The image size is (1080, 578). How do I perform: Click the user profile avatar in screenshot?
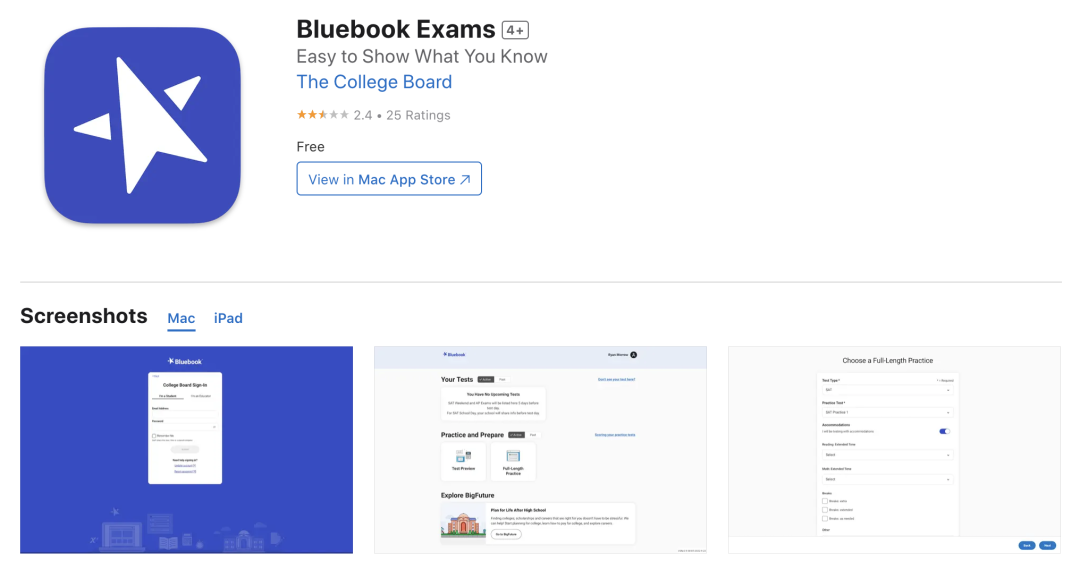click(634, 355)
